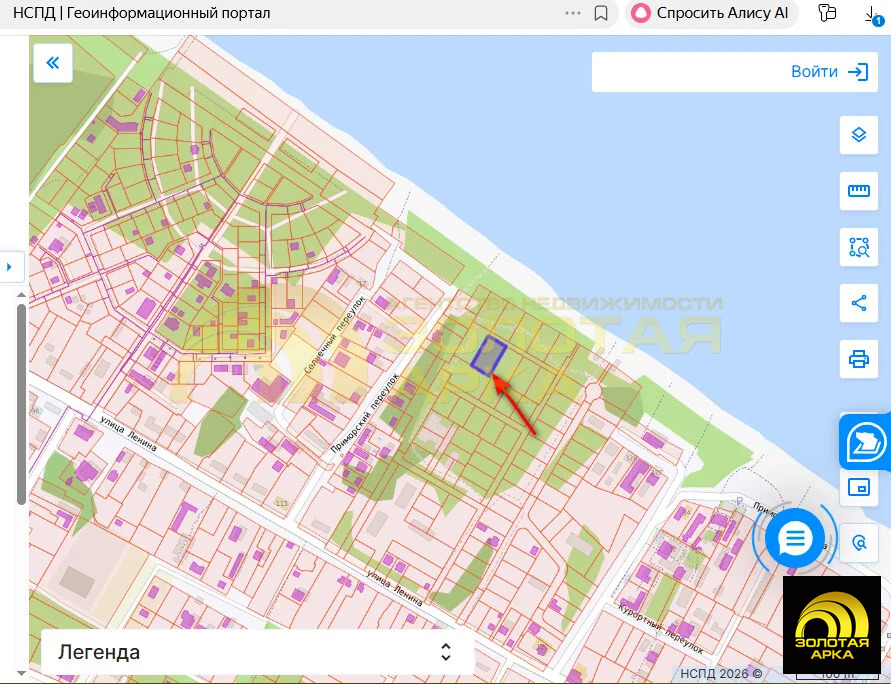The width and height of the screenshot is (891, 684).
Task: Collapse the side panel with double chevron
Action: pos(53,63)
